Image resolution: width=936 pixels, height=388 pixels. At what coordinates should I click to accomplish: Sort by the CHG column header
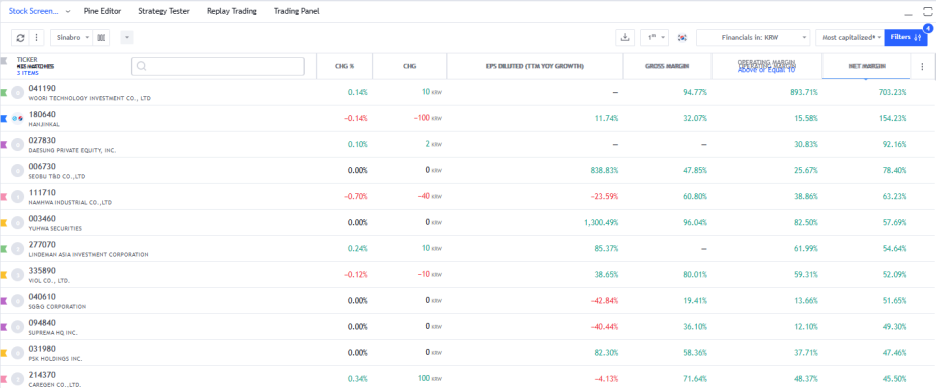(x=410, y=66)
